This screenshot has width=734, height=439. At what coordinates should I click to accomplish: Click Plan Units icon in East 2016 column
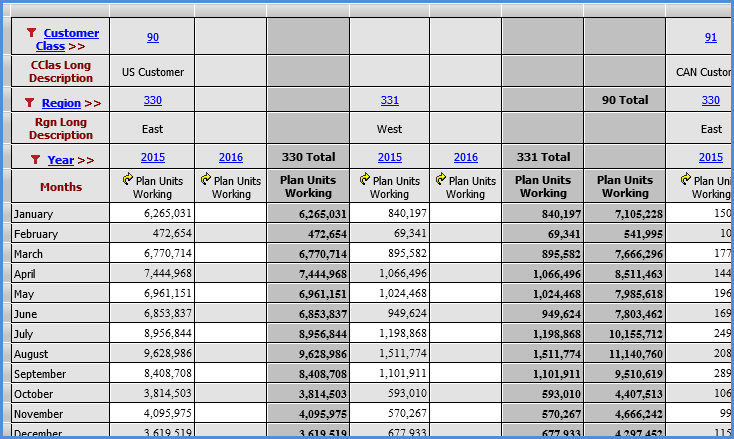click(205, 180)
